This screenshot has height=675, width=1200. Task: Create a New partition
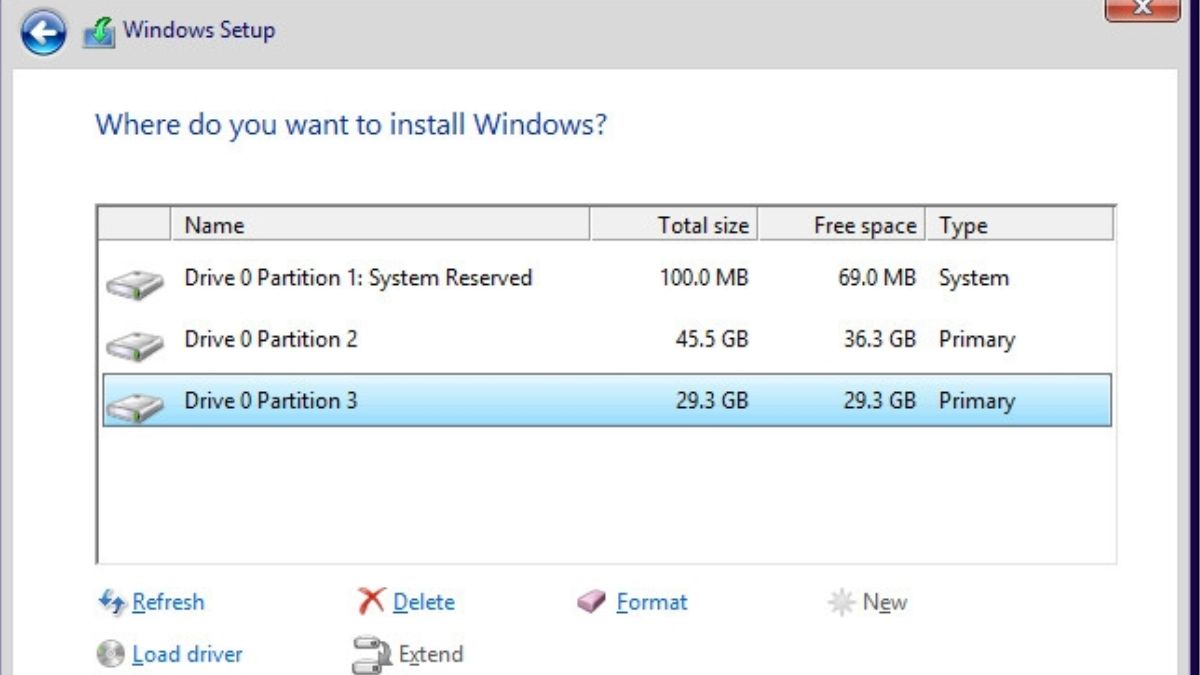tap(885, 602)
